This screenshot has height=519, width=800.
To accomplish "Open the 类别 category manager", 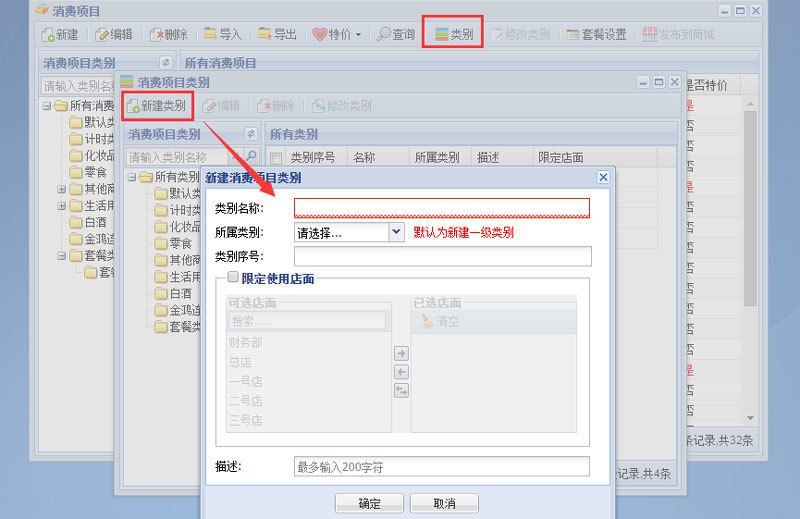I will 454,35.
